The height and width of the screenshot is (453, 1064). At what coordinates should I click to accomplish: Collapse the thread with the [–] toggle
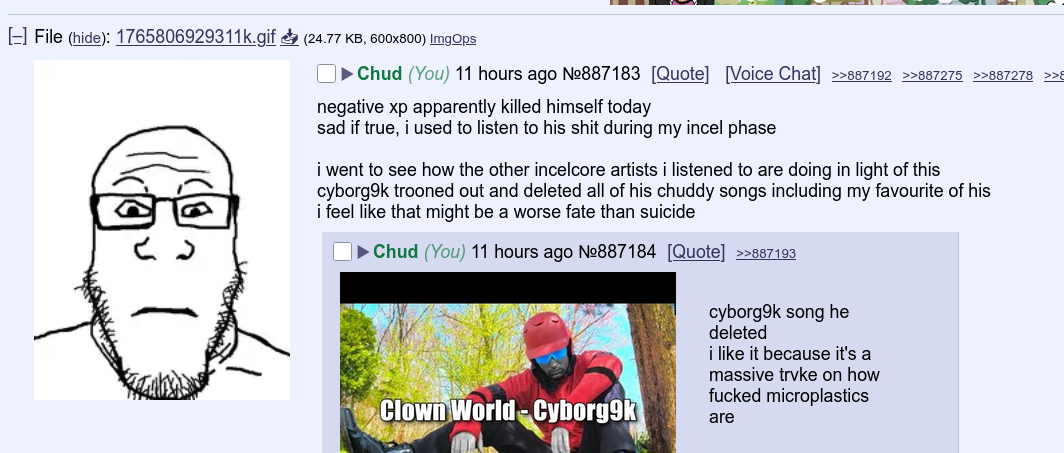18,37
